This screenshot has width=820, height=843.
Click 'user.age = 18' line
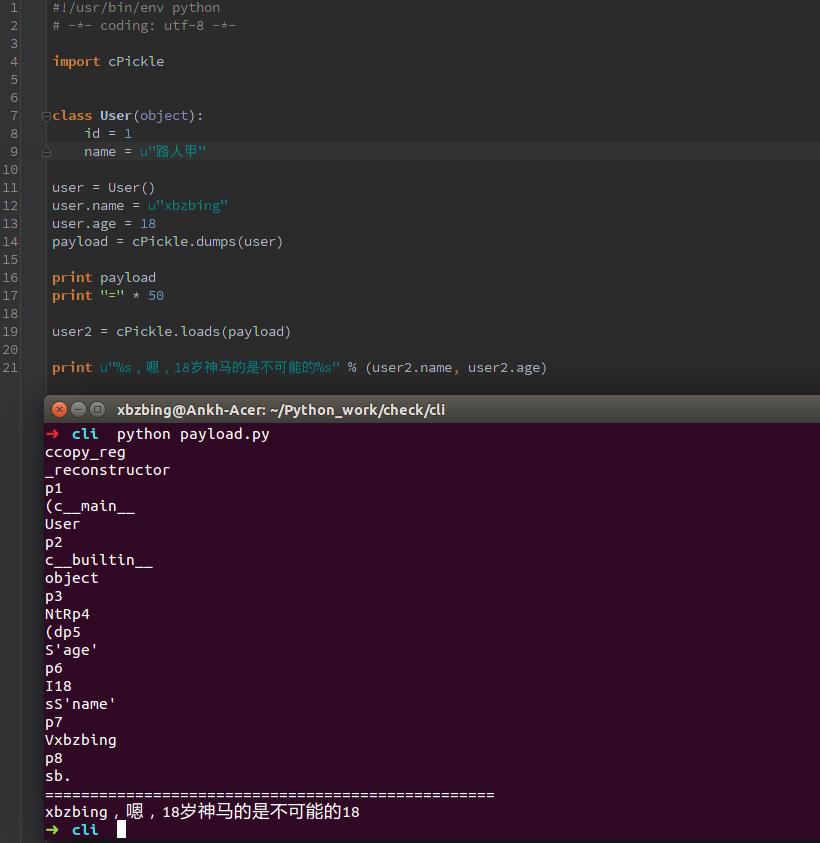(104, 224)
